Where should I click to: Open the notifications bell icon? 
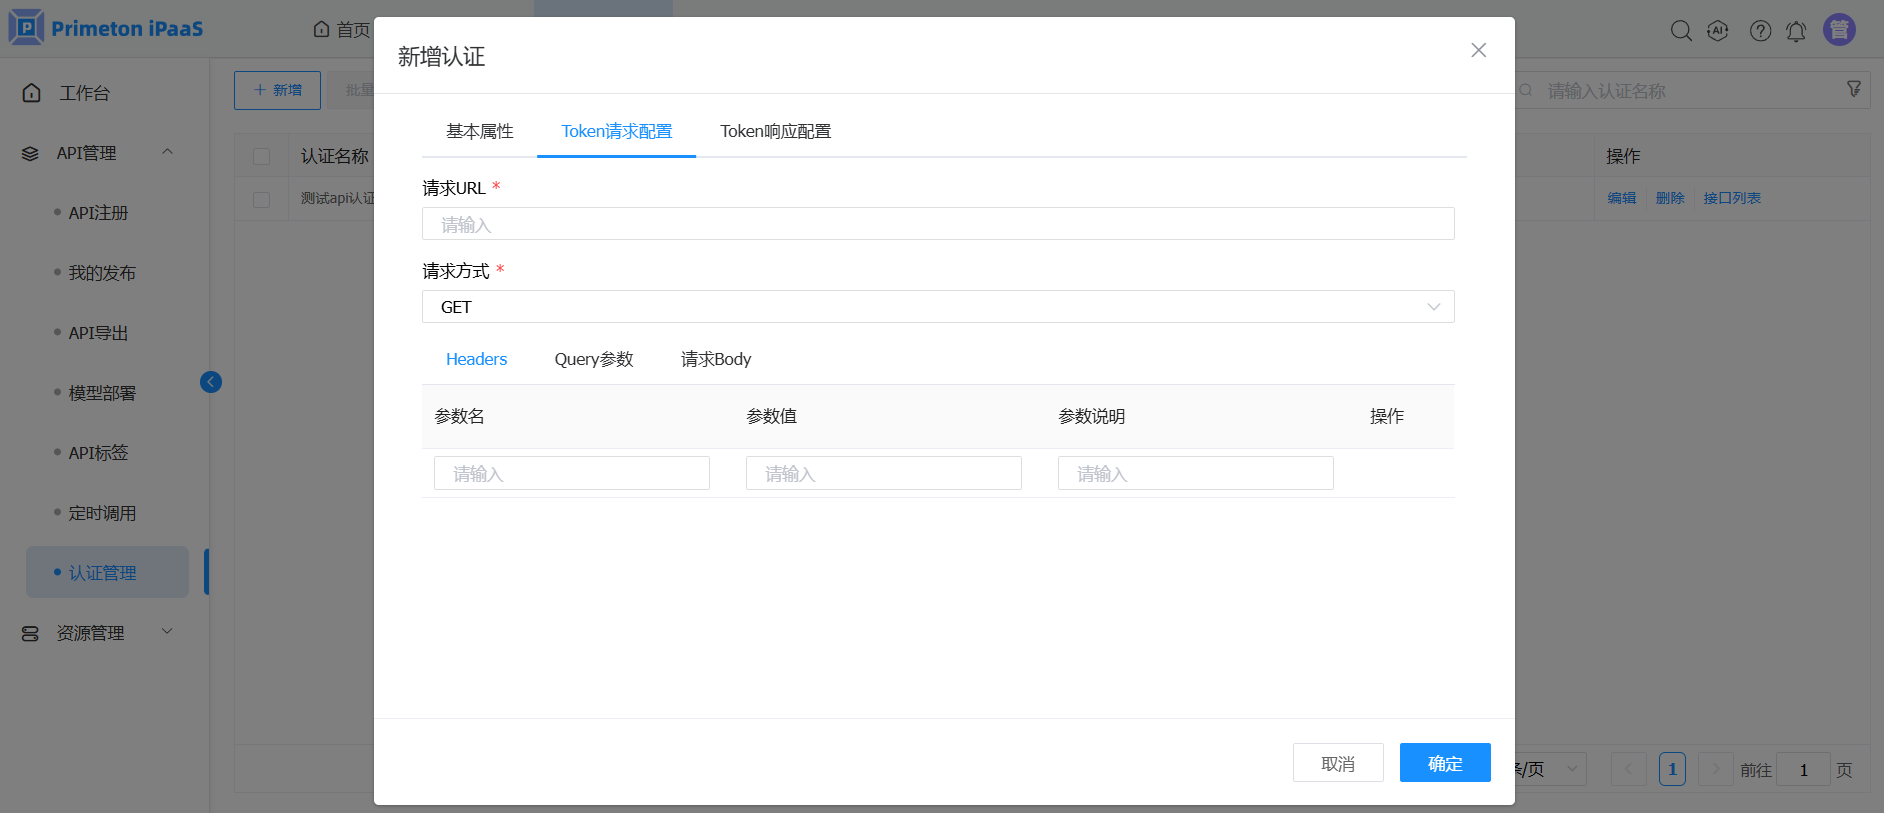1796,31
